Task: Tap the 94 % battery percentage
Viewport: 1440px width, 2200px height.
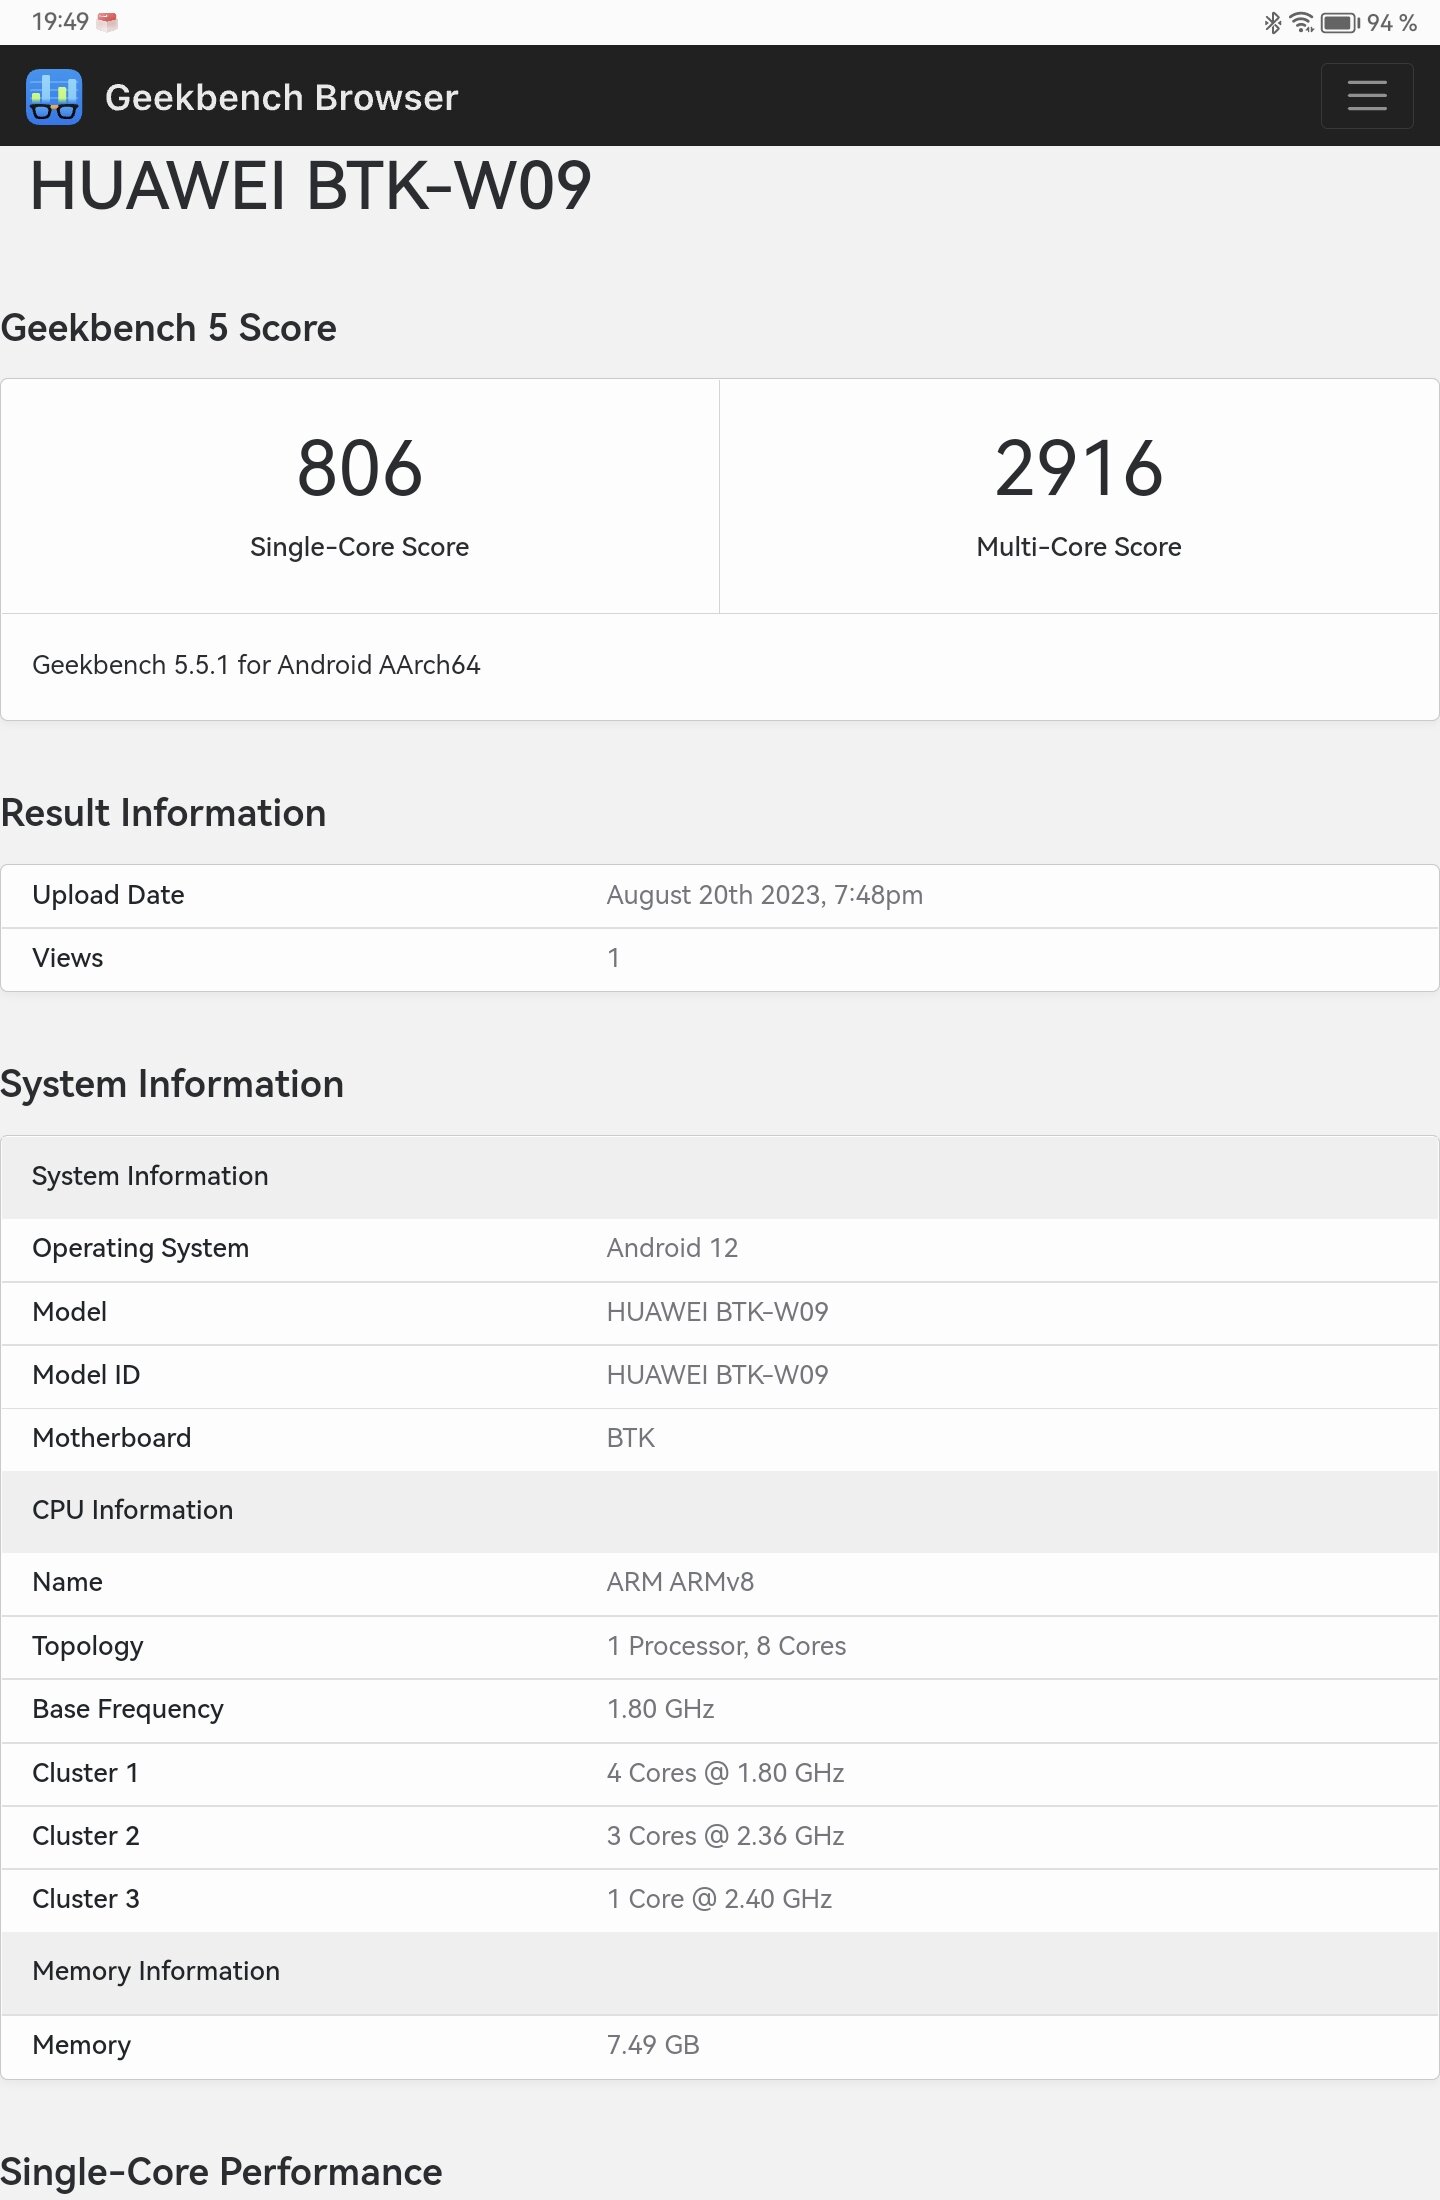Action: point(1392,22)
